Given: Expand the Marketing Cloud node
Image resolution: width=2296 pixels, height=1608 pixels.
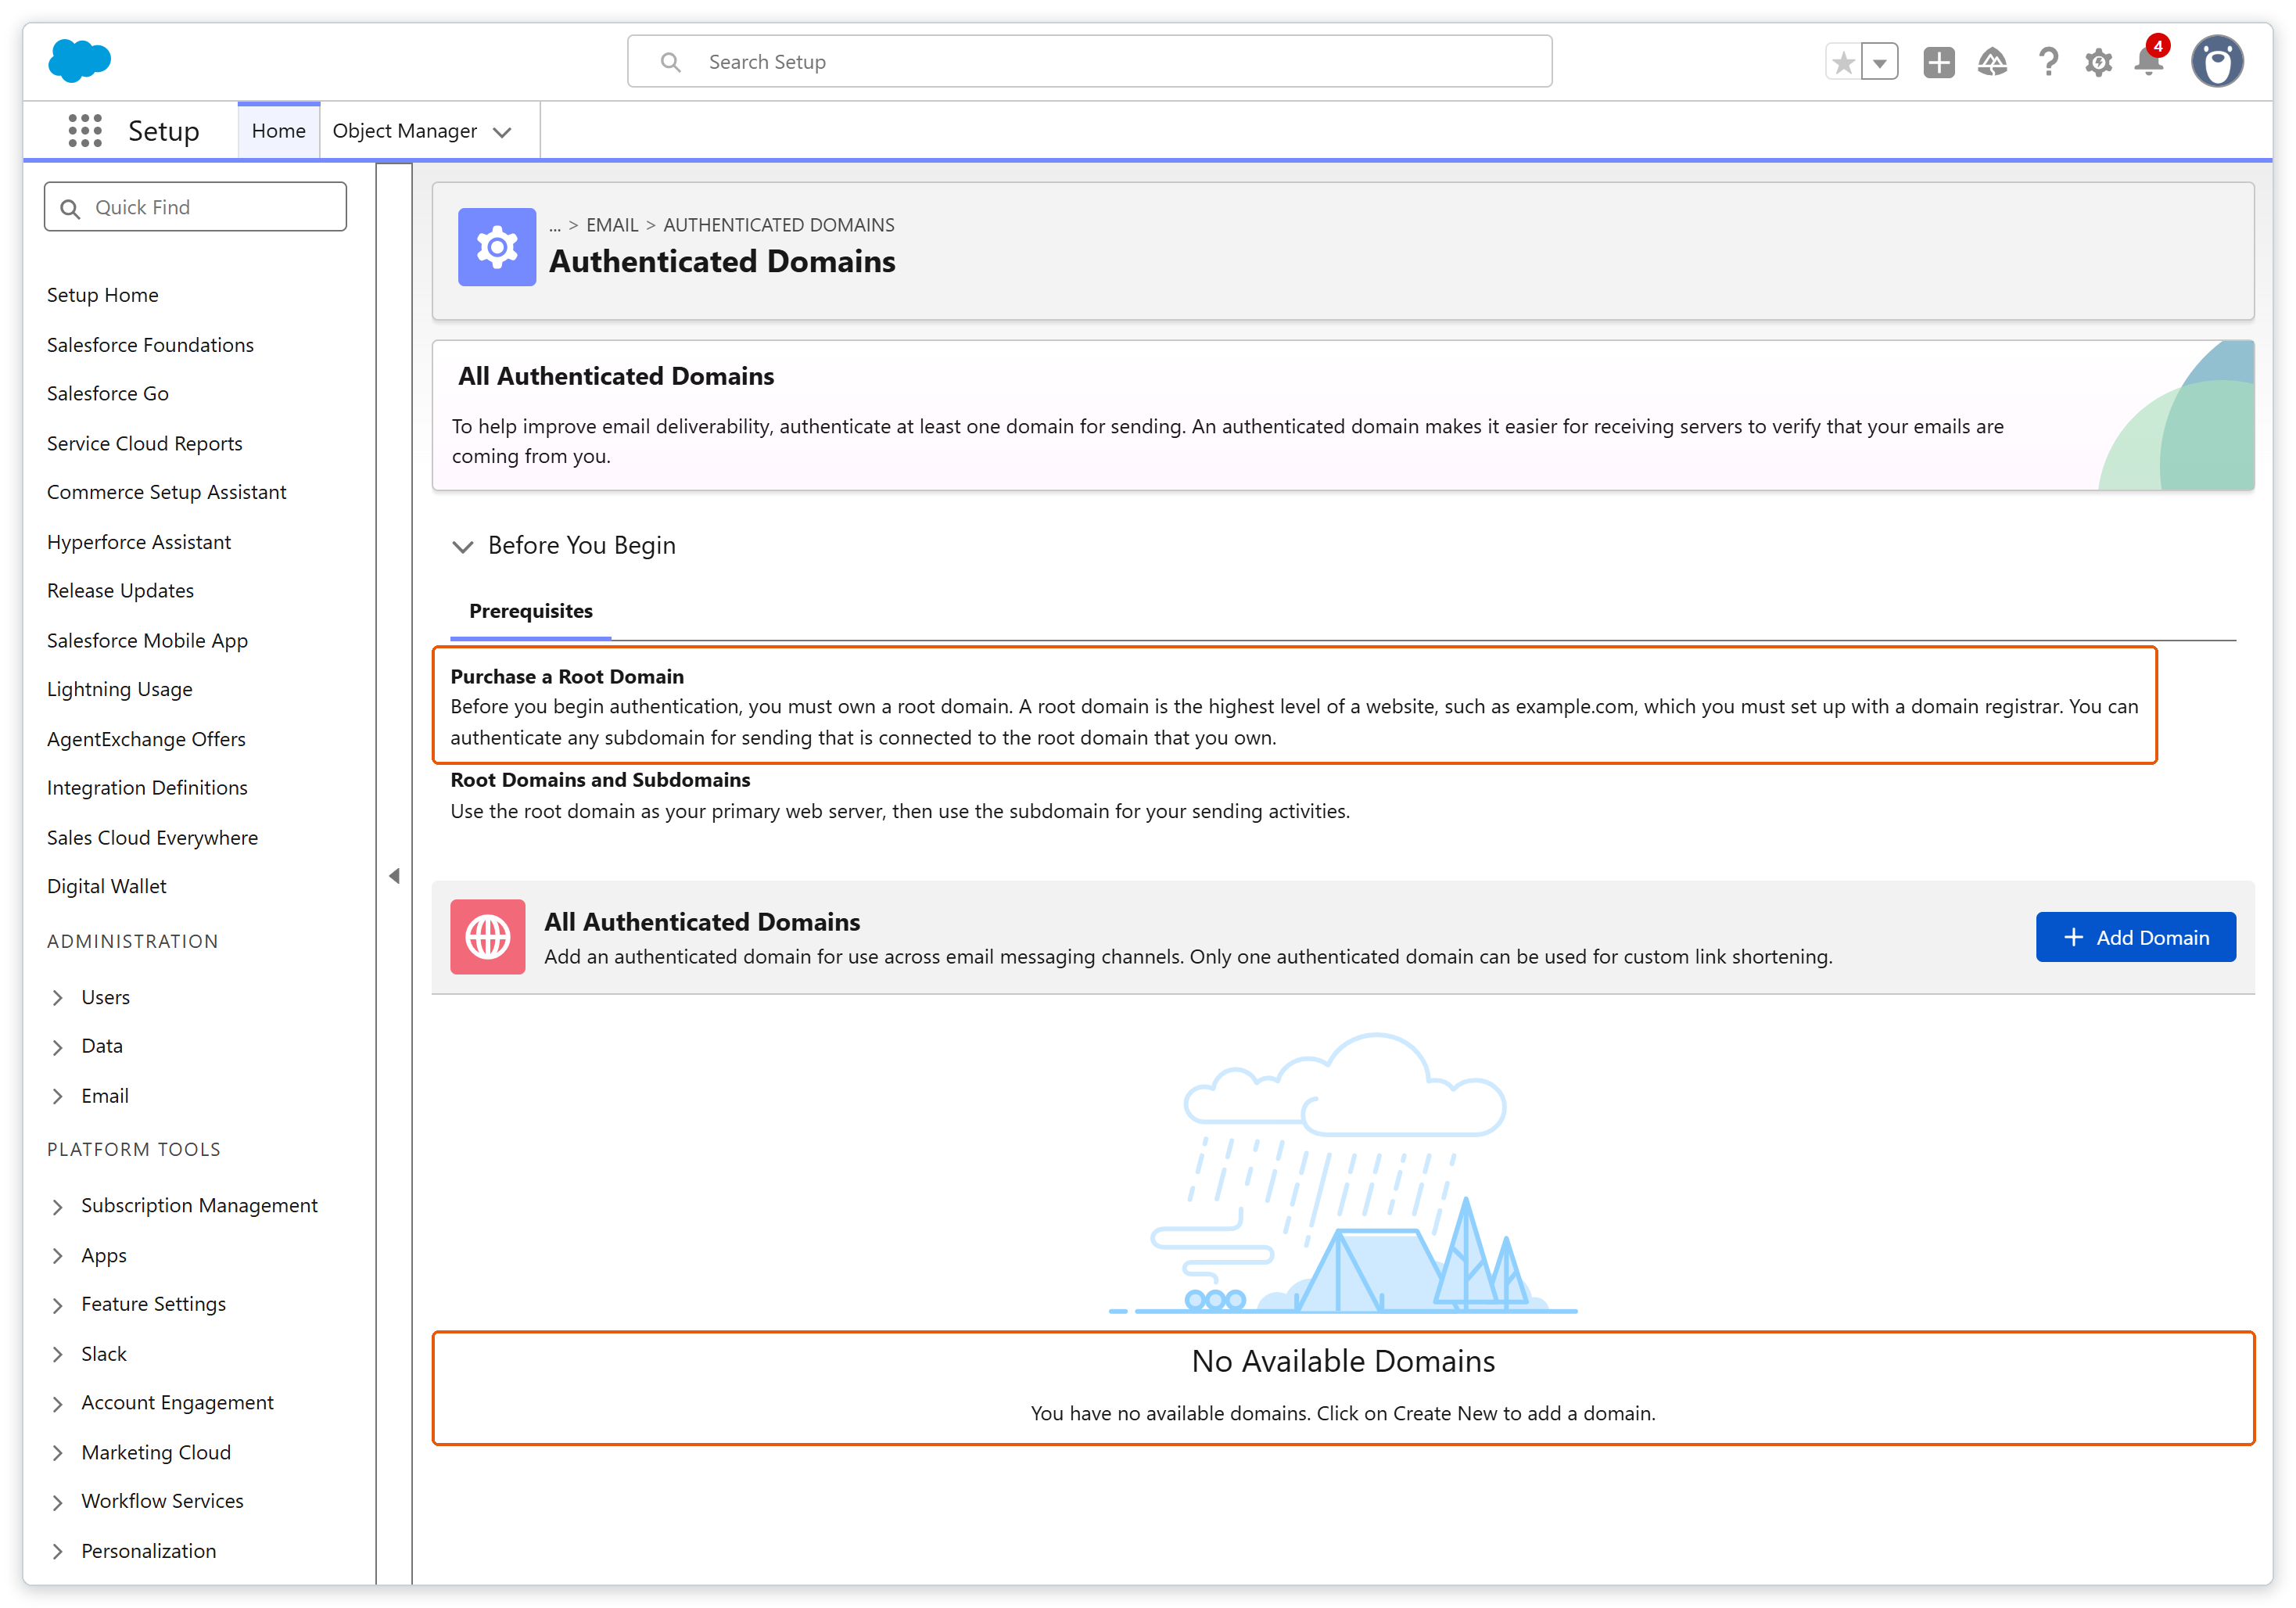Looking at the screenshot, I should point(58,1454).
